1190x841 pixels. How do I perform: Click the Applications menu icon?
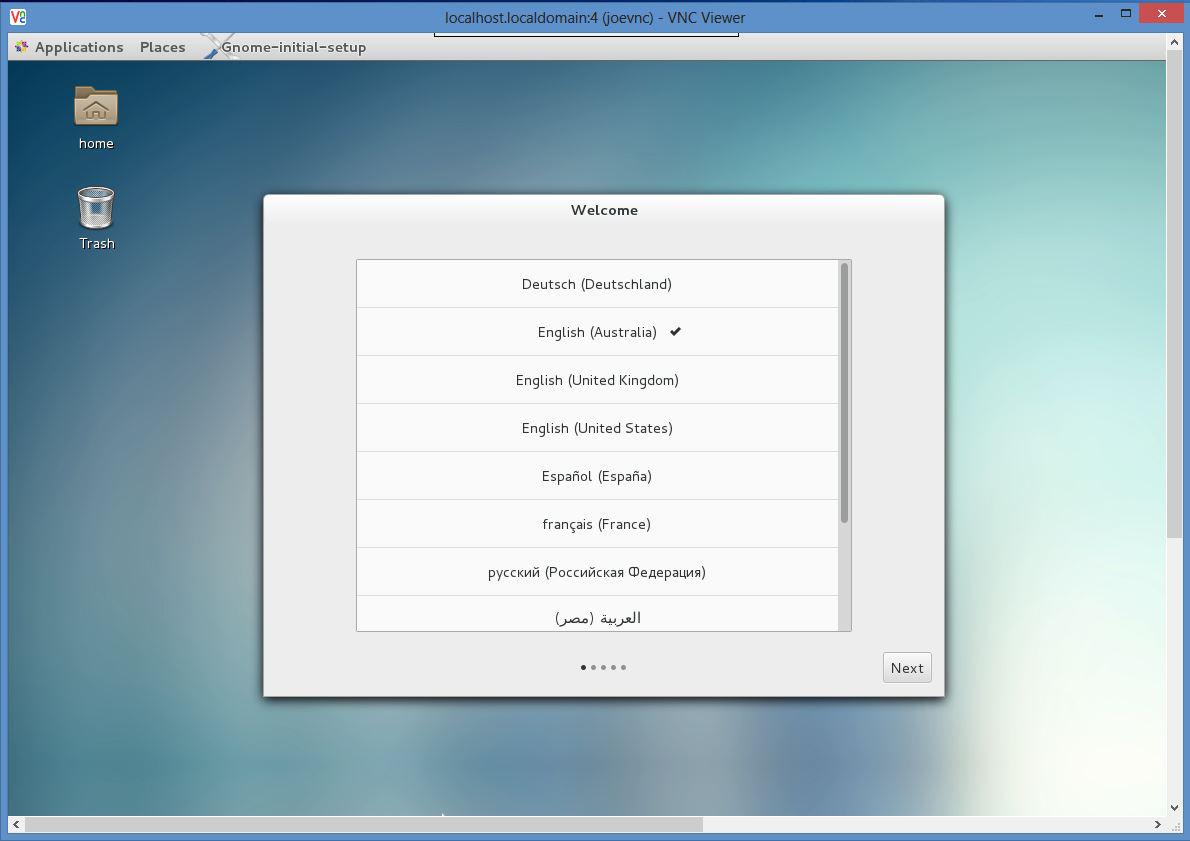20,46
